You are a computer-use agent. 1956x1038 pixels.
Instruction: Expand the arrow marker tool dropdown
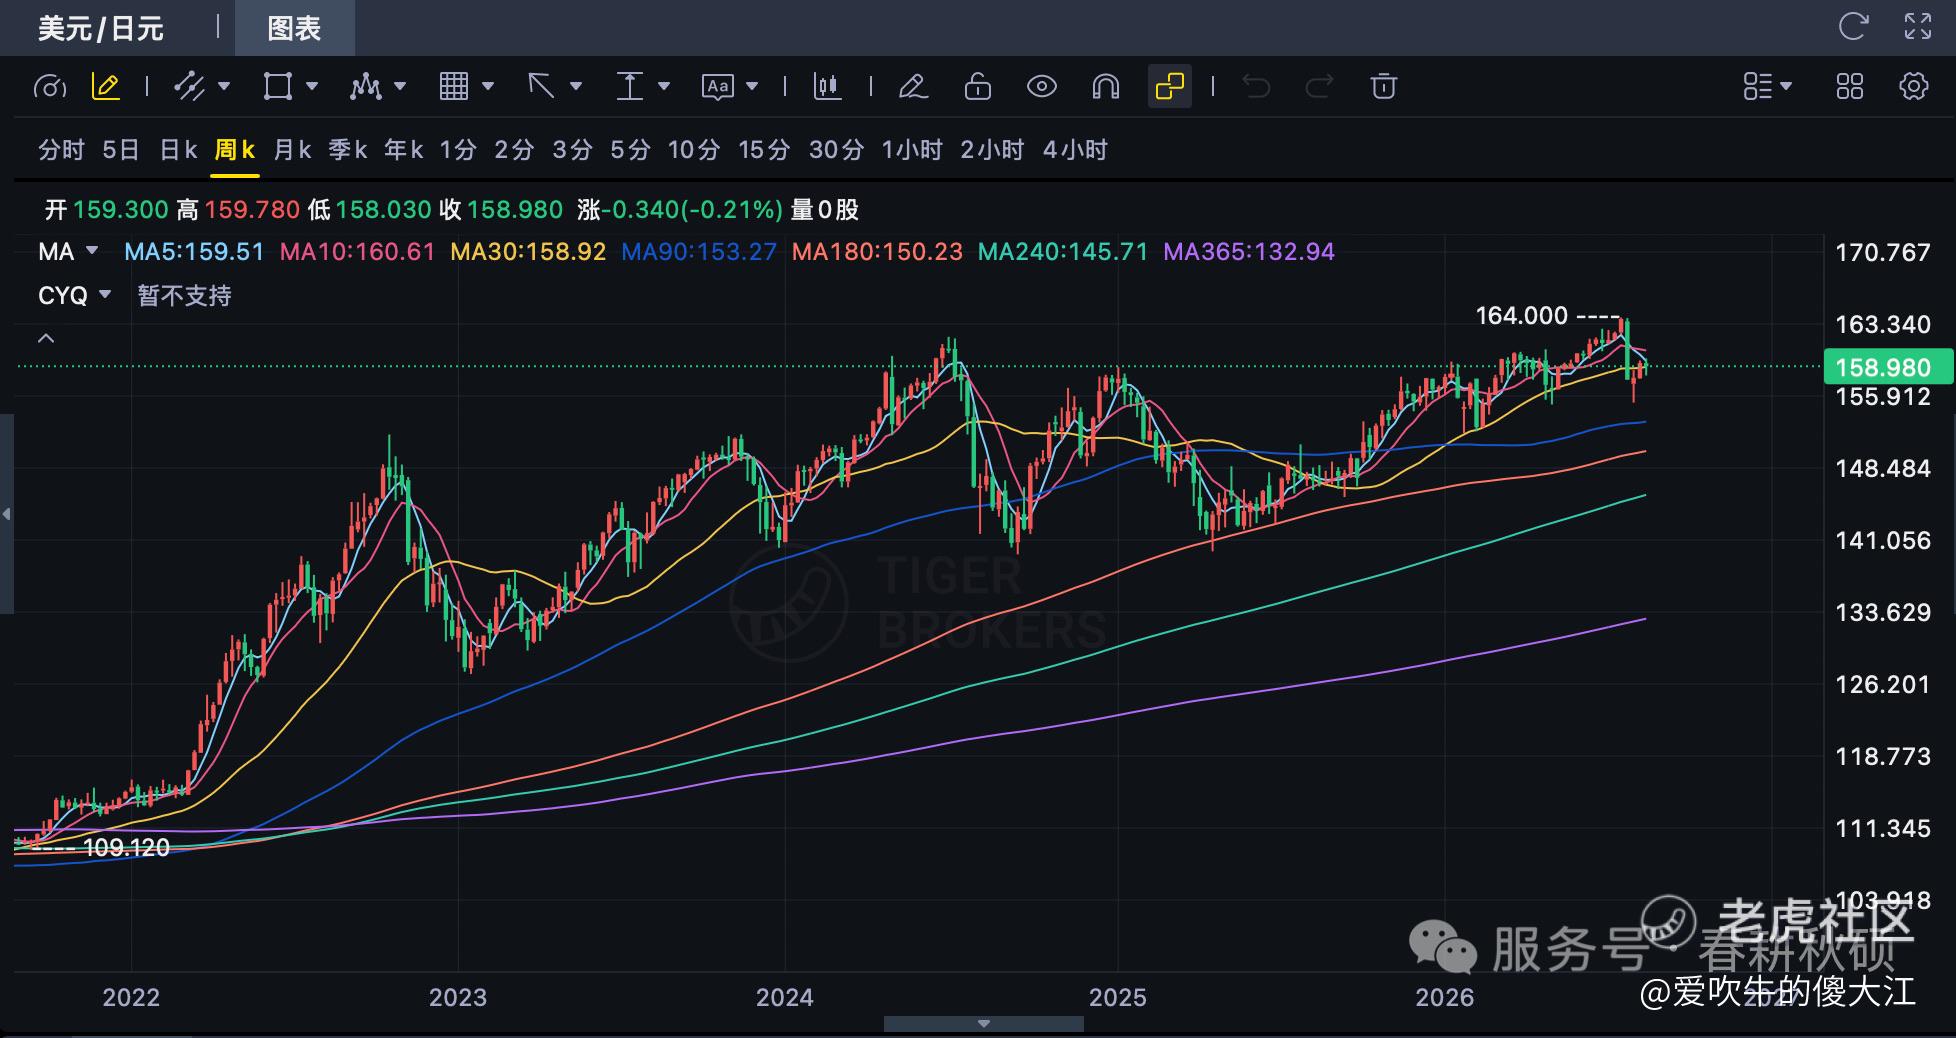tap(576, 87)
